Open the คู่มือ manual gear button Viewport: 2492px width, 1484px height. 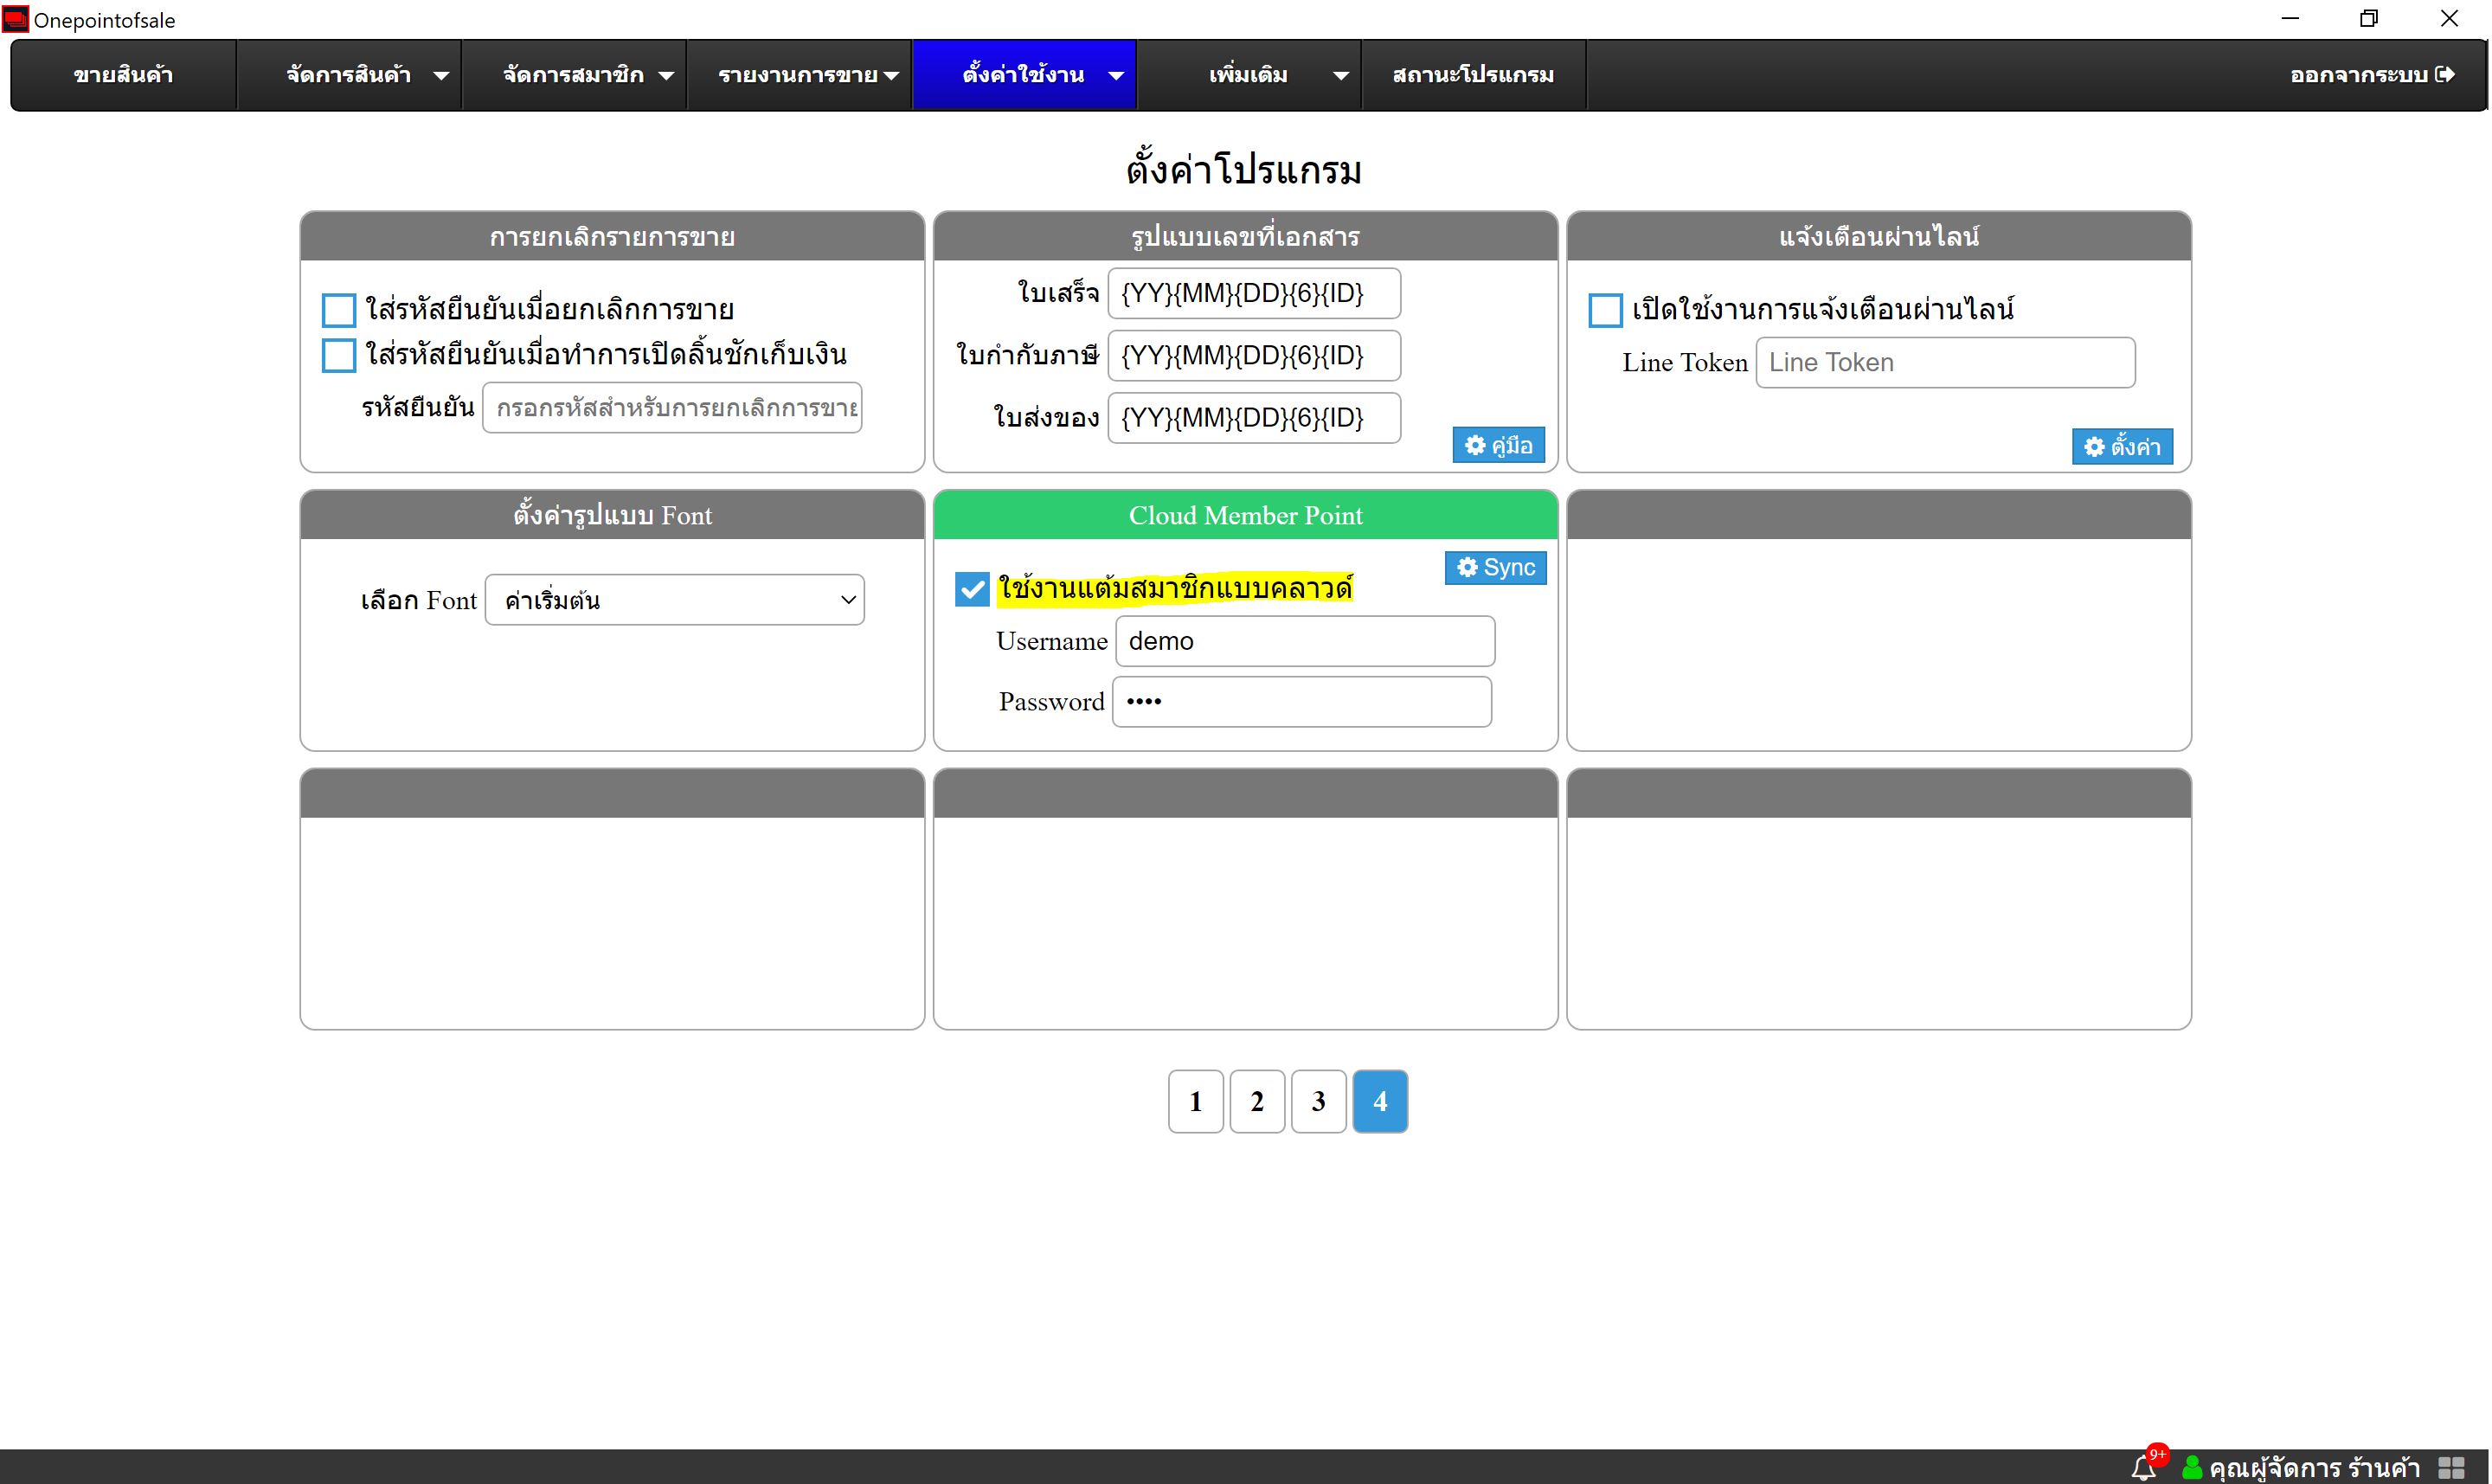[x=1498, y=445]
